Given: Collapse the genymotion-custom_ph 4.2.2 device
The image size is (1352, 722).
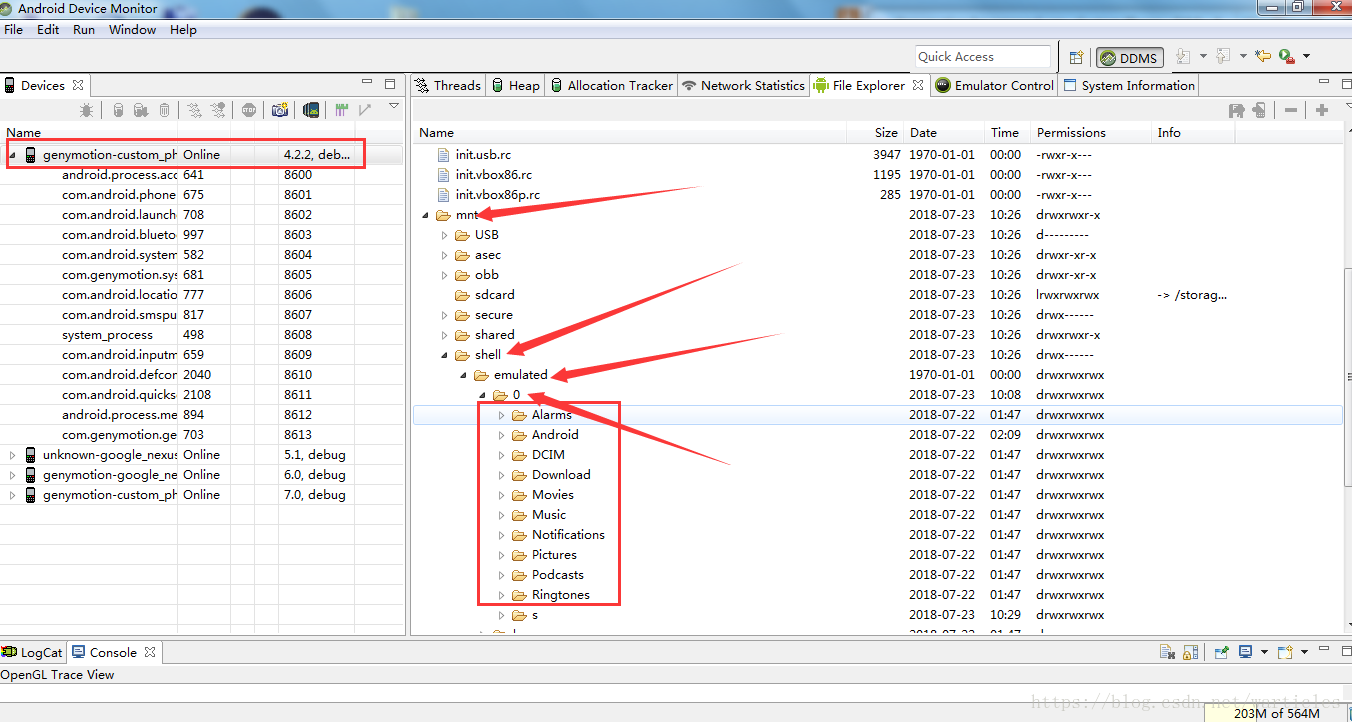Looking at the screenshot, I should click(12, 155).
